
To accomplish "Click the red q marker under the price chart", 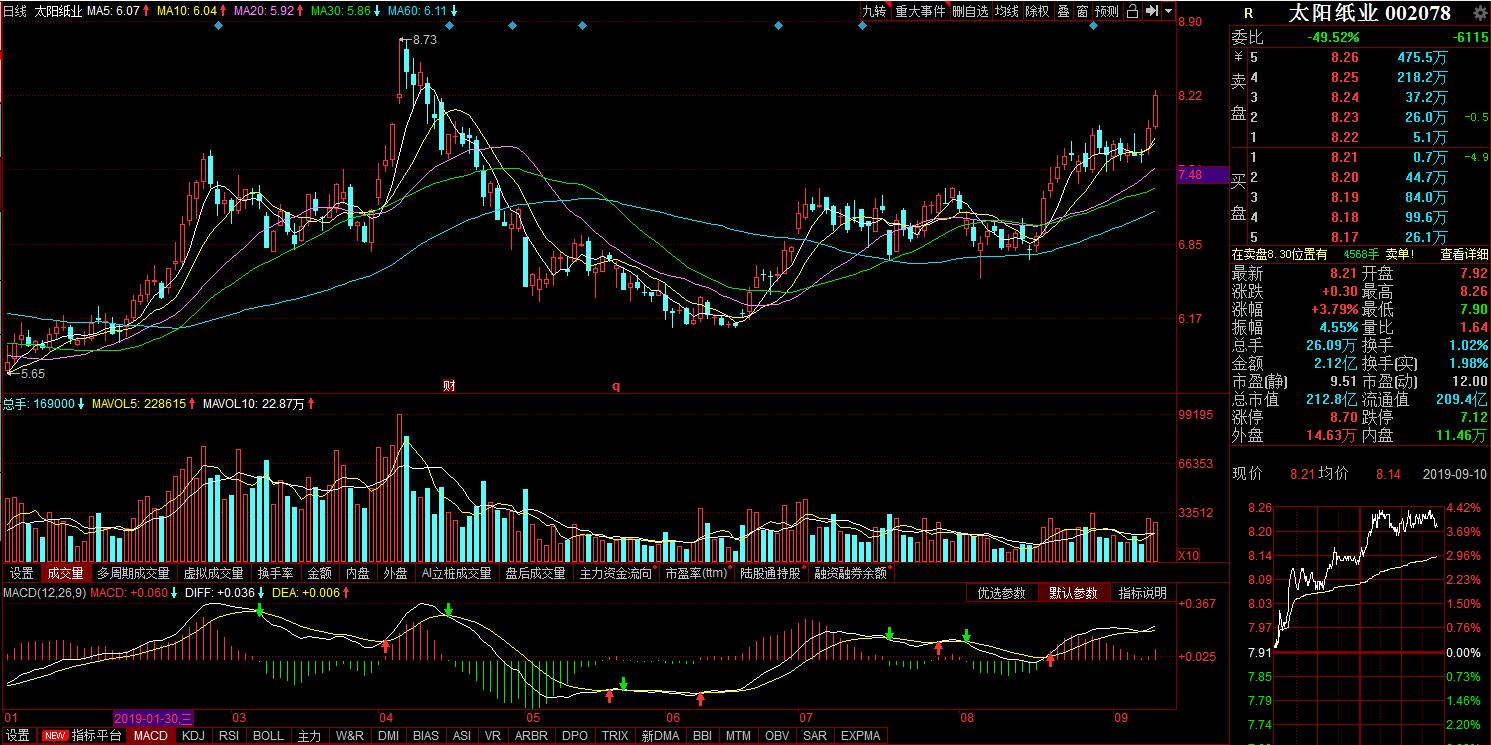I will (x=616, y=385).
